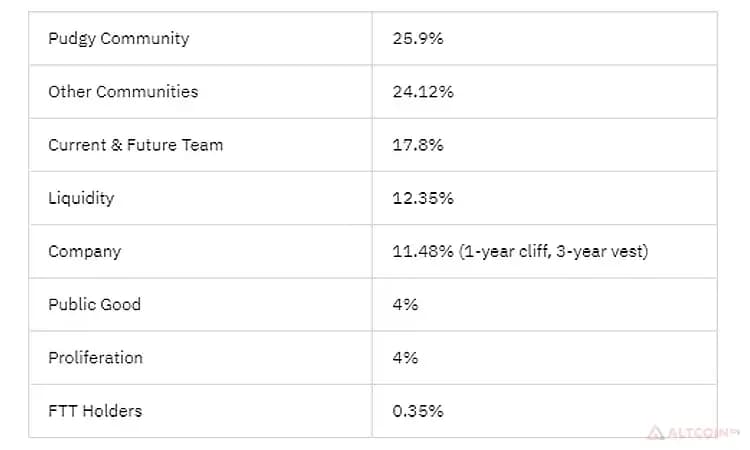750x450 pixels.
Task: Click the 11.48% cliff and vest text
Action: tap(520, 252)
